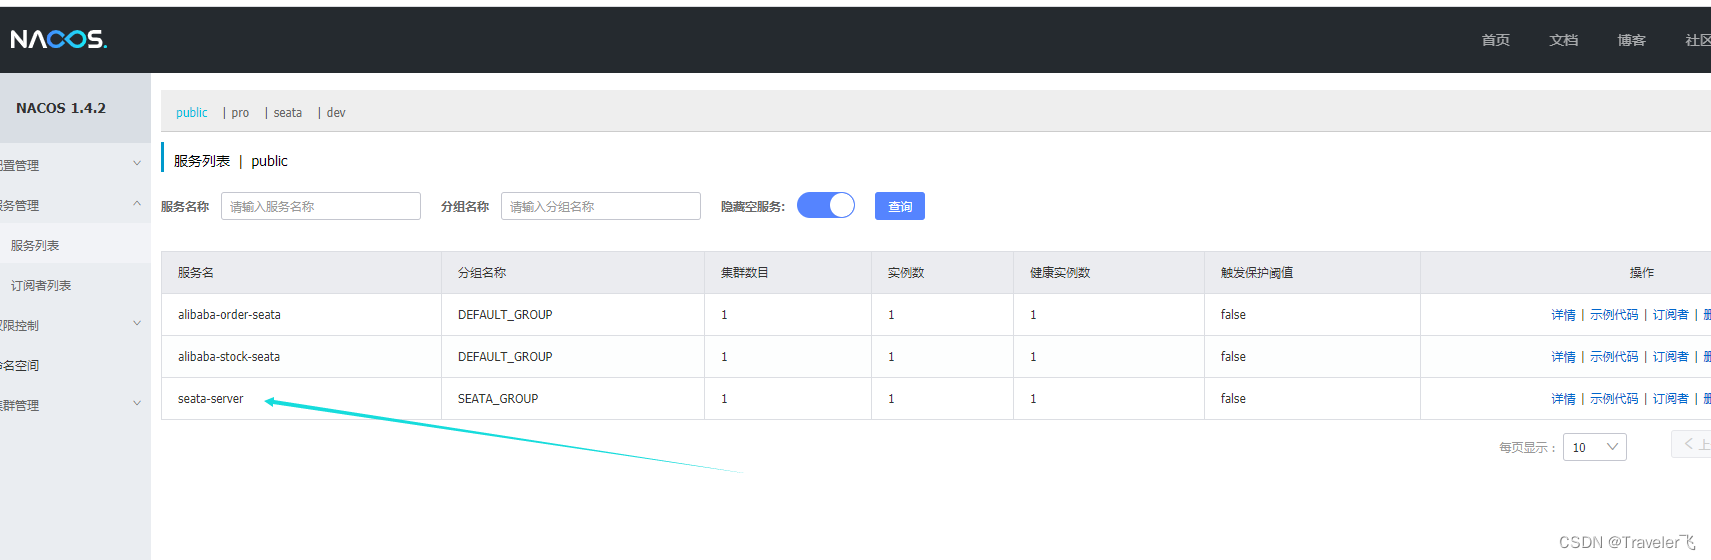
Task: Switch to the dev namespace tab
Action: tap(336, 112)
